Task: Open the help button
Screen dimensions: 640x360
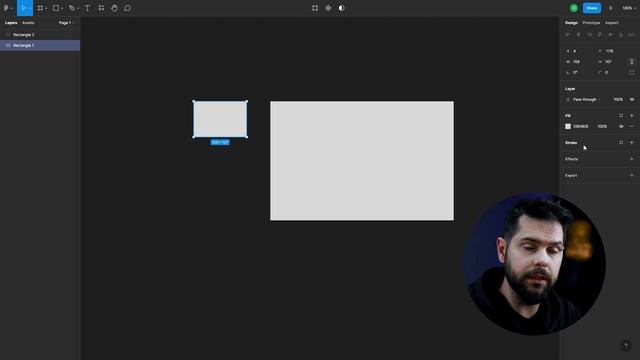Action: (626, 346)
